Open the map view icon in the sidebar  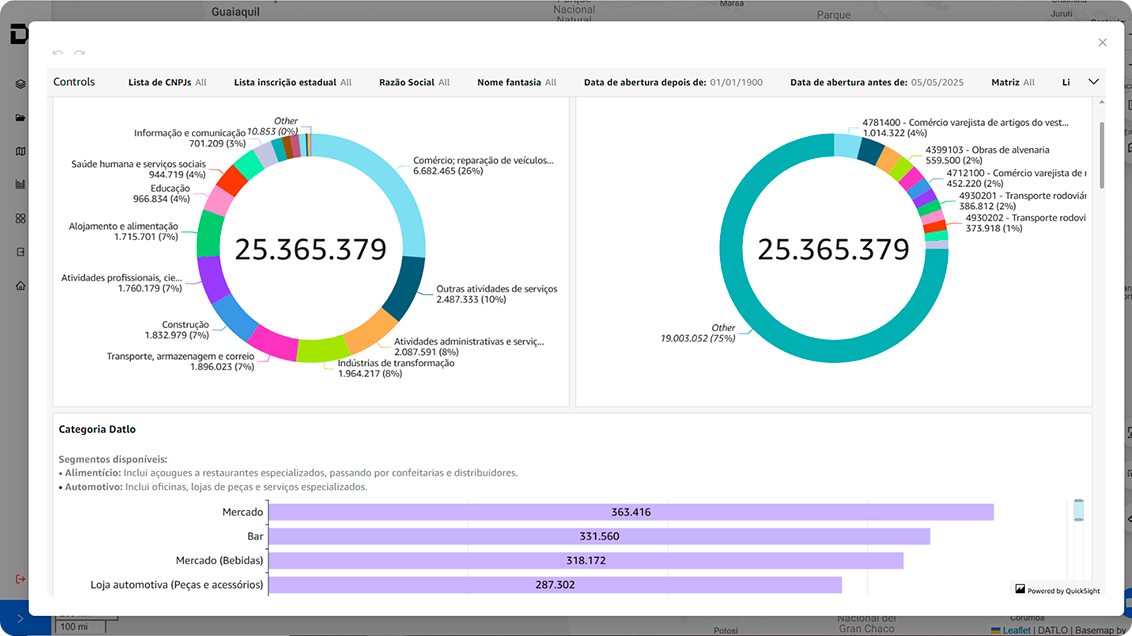(x=18, y=152)
